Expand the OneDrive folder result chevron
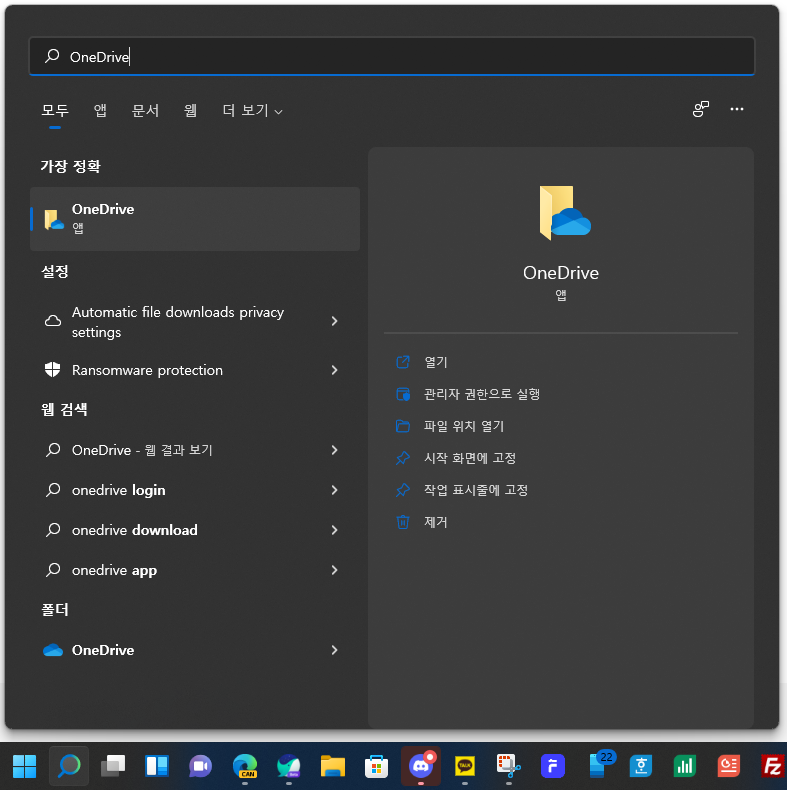The image size is (787, 790). (335, 650)
